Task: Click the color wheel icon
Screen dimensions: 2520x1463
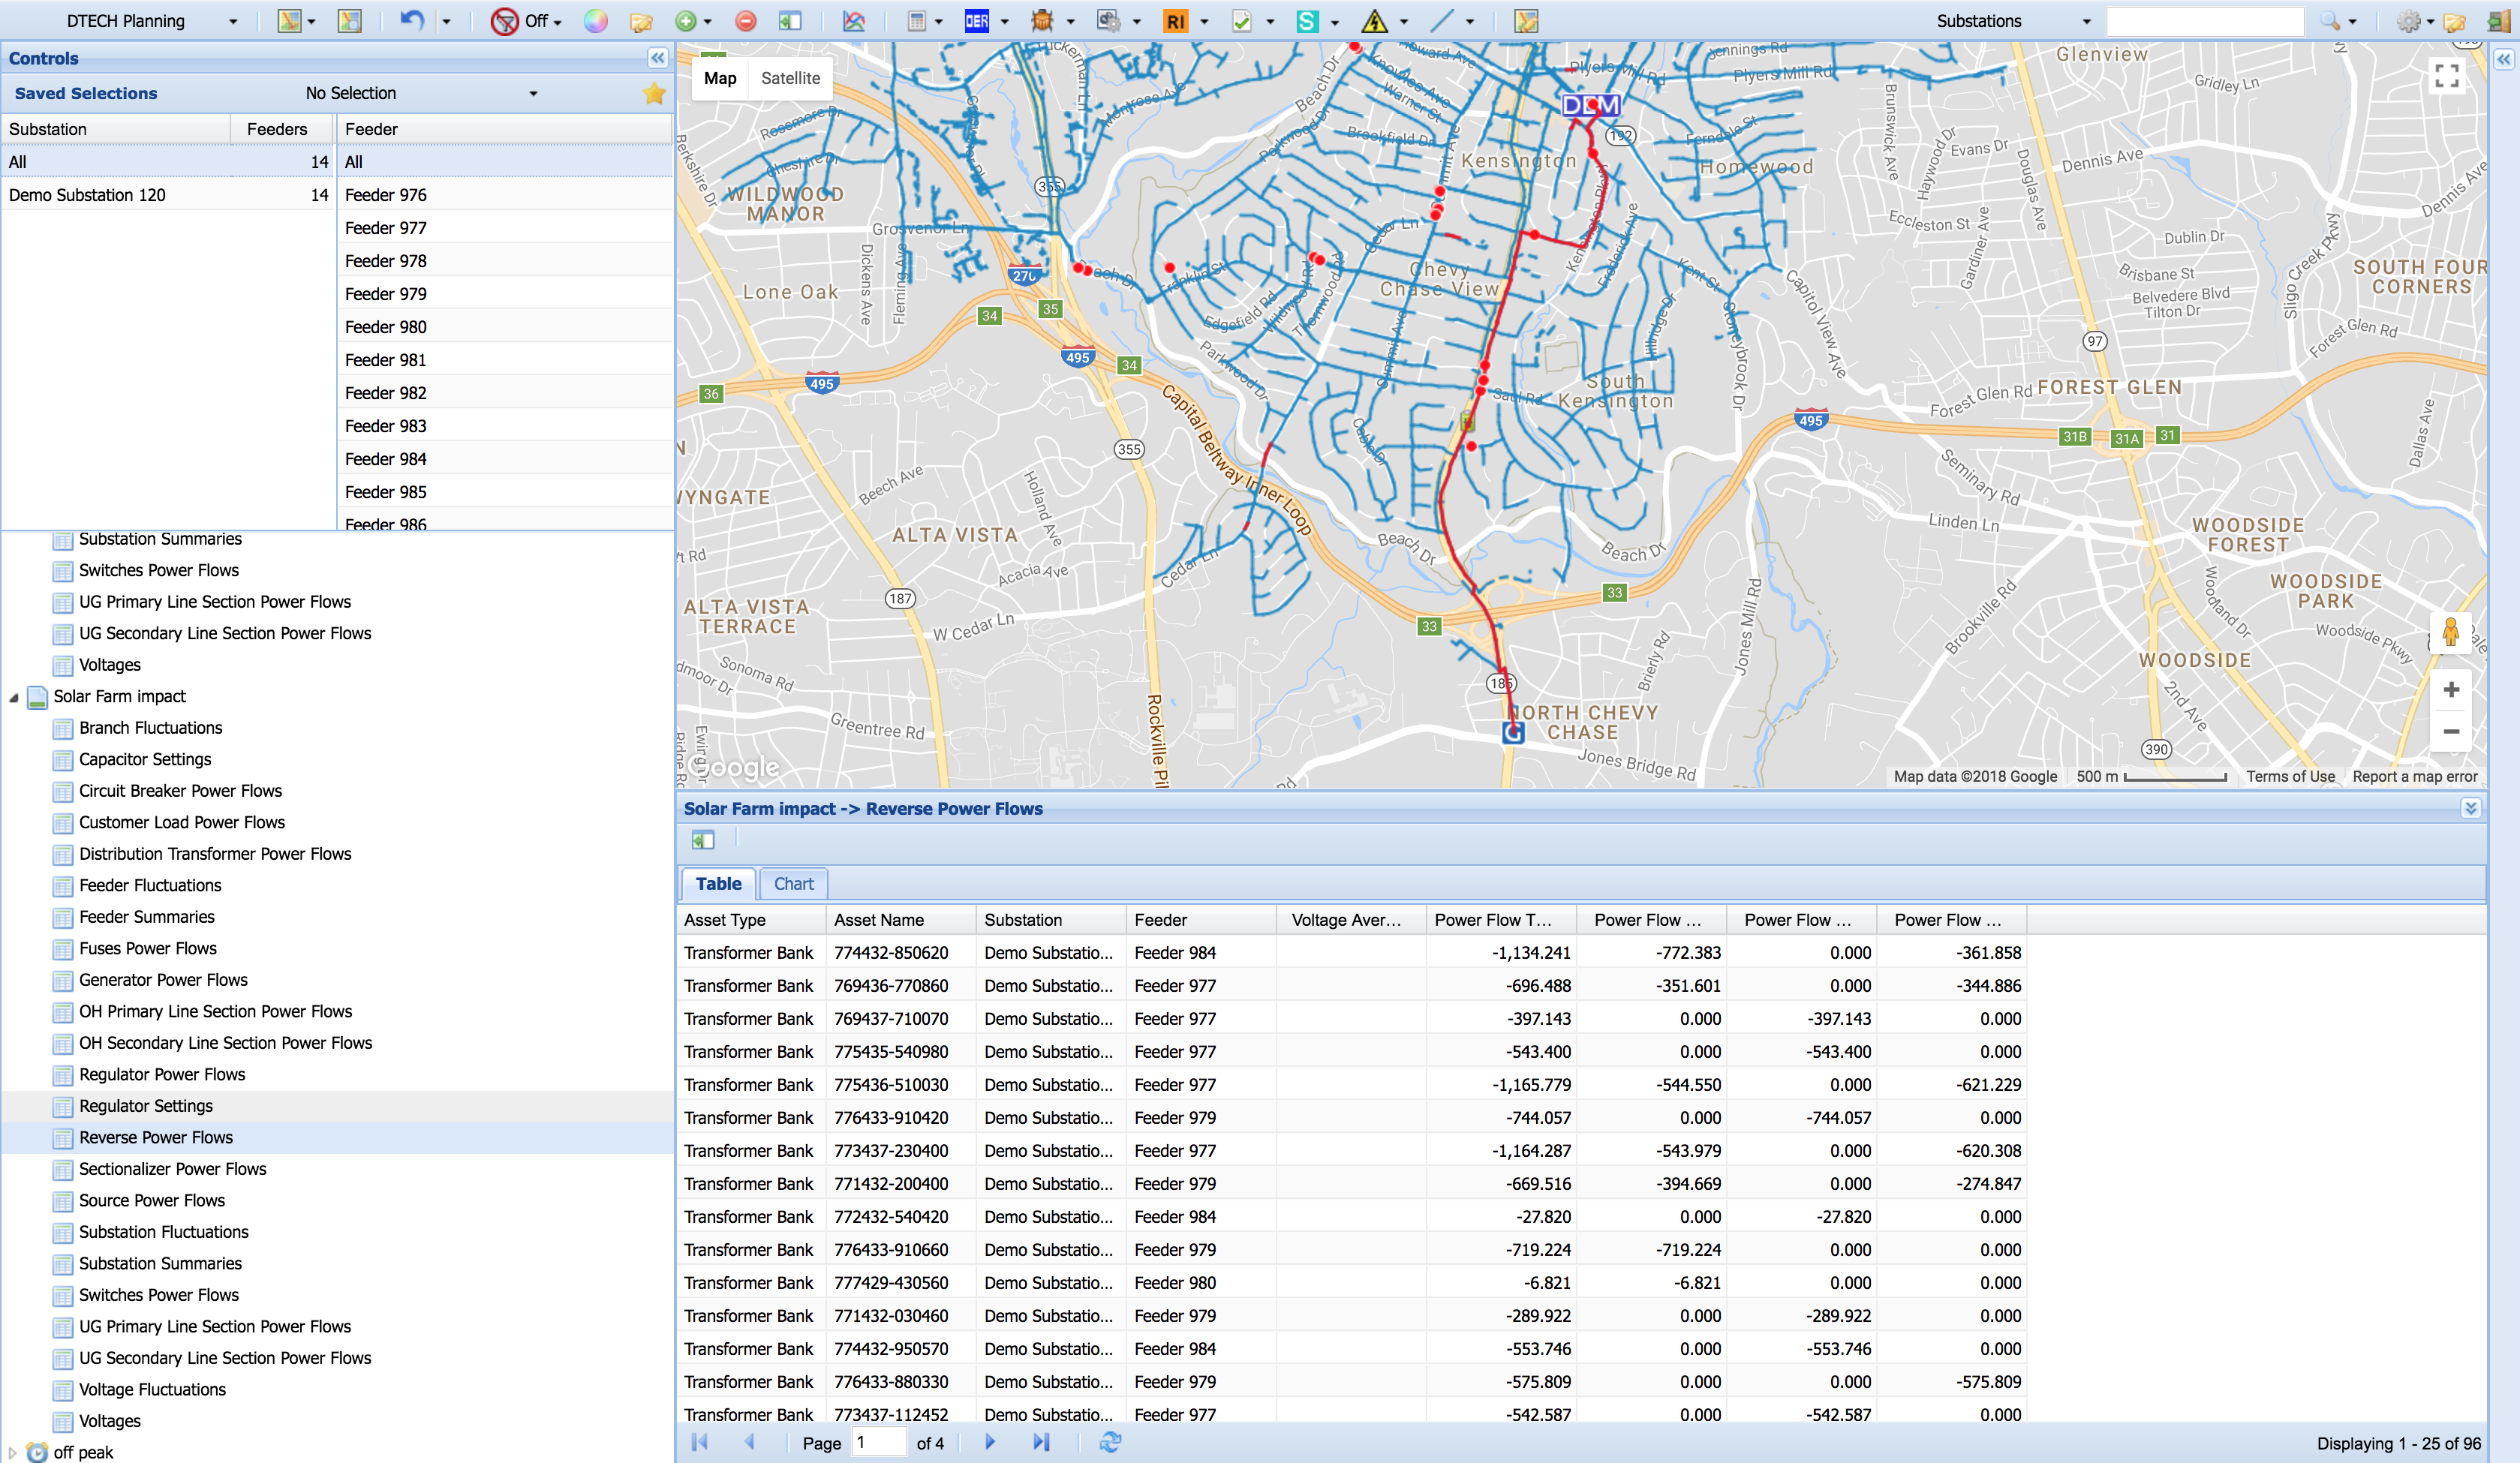Action: [596, 21]
